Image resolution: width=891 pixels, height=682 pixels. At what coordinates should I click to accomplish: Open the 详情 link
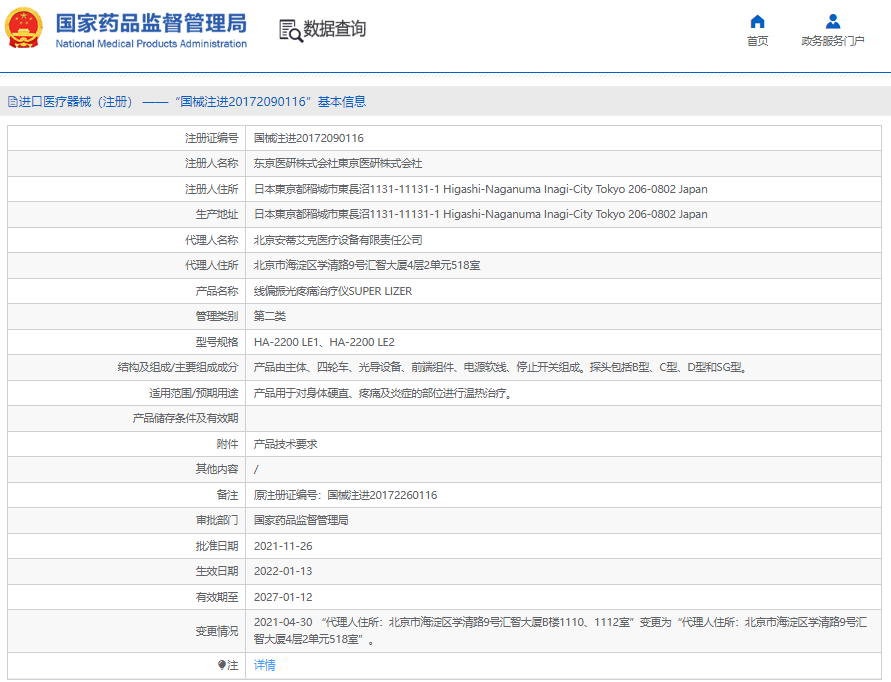click(x=264, y=664)
